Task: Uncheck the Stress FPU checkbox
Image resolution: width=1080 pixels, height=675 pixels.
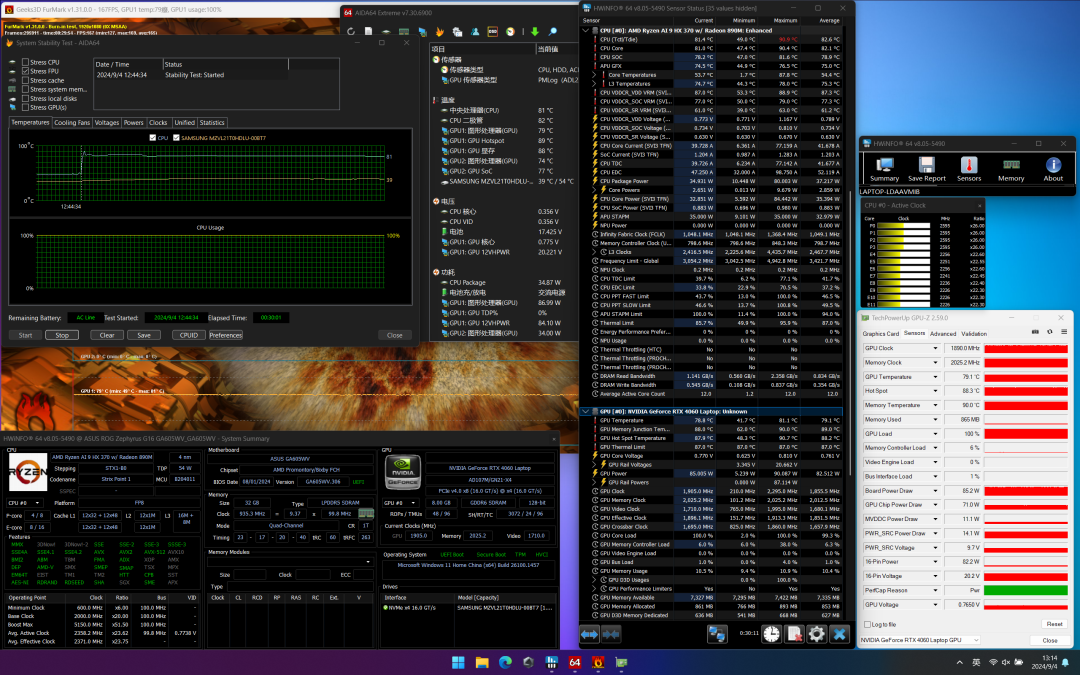Action: 25,71
